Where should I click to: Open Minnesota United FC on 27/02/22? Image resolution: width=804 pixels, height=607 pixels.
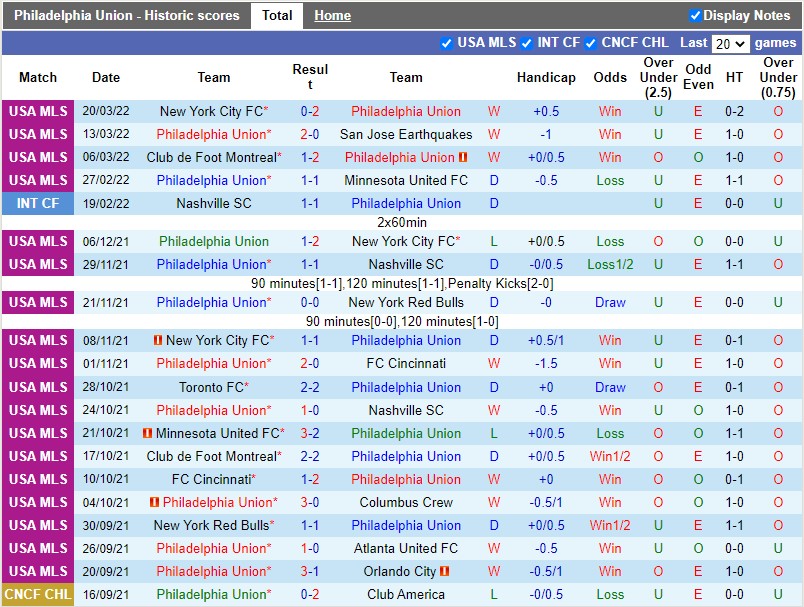[x=406, y=180]
